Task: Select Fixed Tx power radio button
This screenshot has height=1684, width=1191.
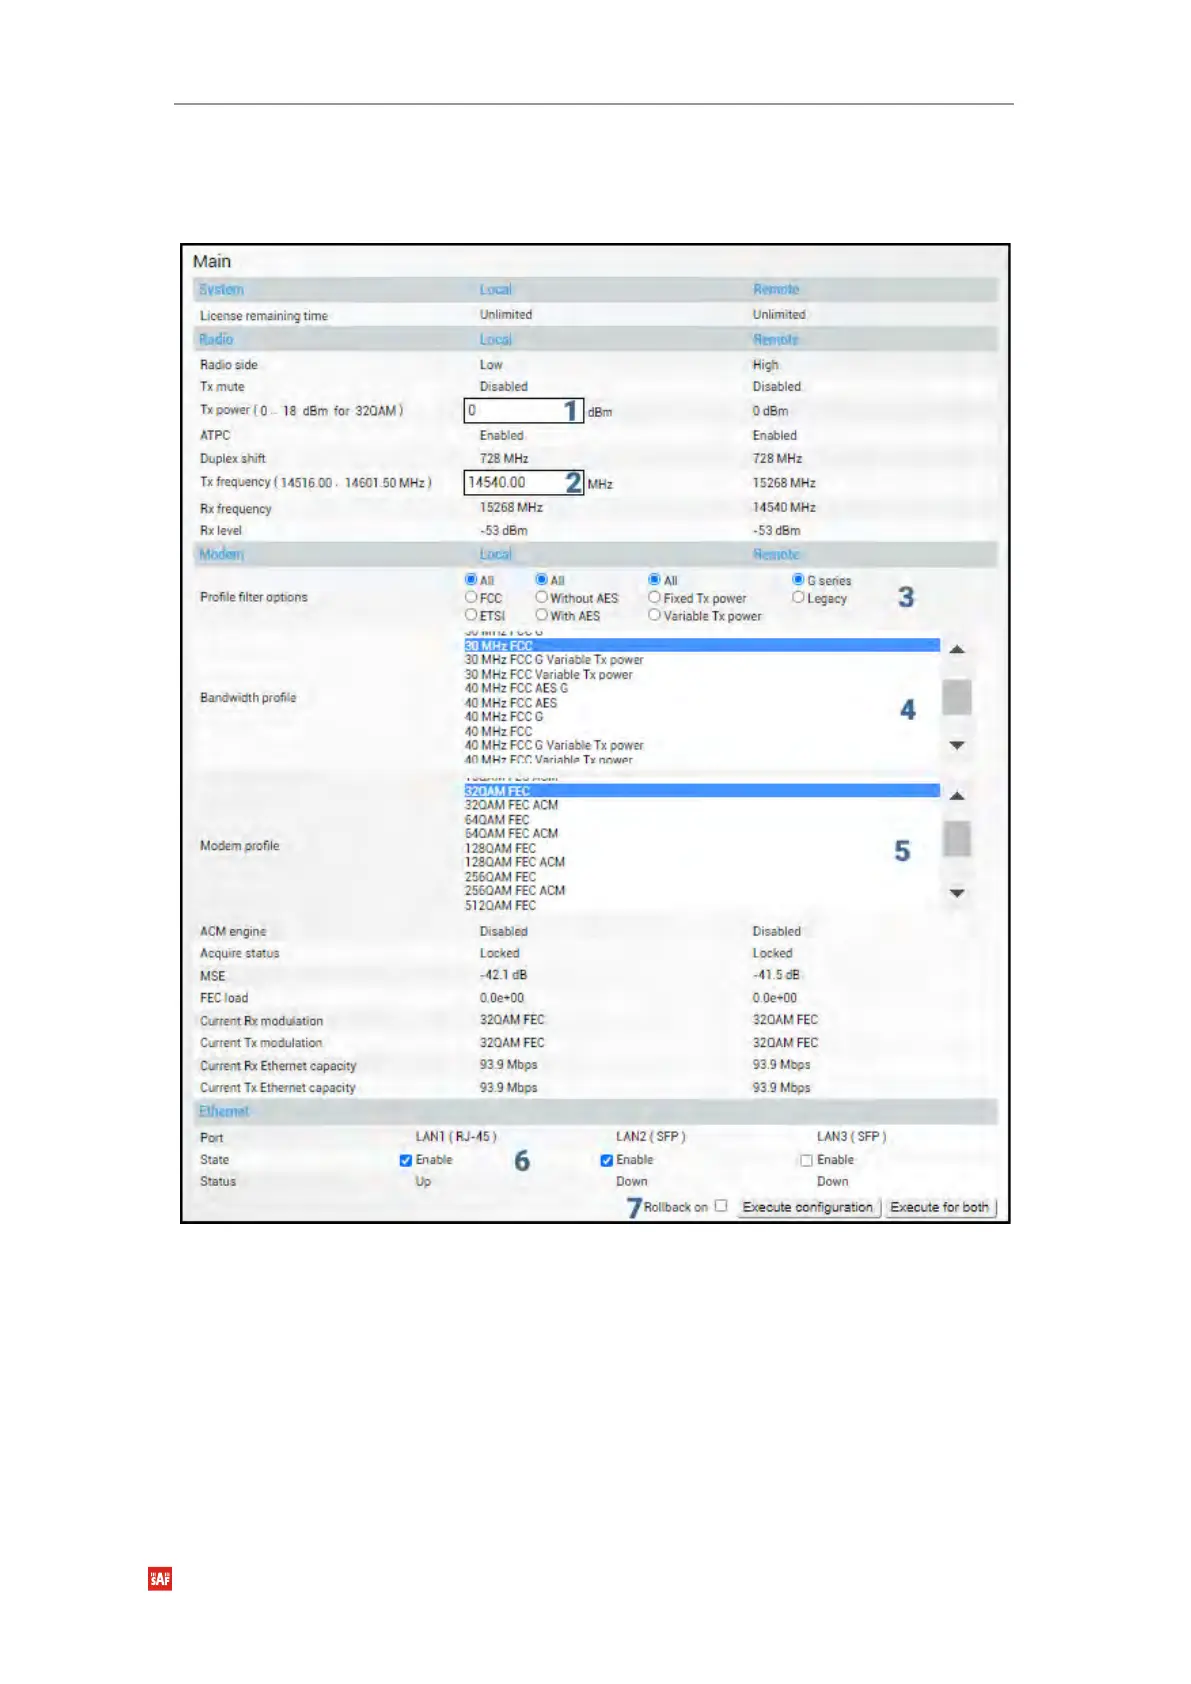Action: (655, 598)
